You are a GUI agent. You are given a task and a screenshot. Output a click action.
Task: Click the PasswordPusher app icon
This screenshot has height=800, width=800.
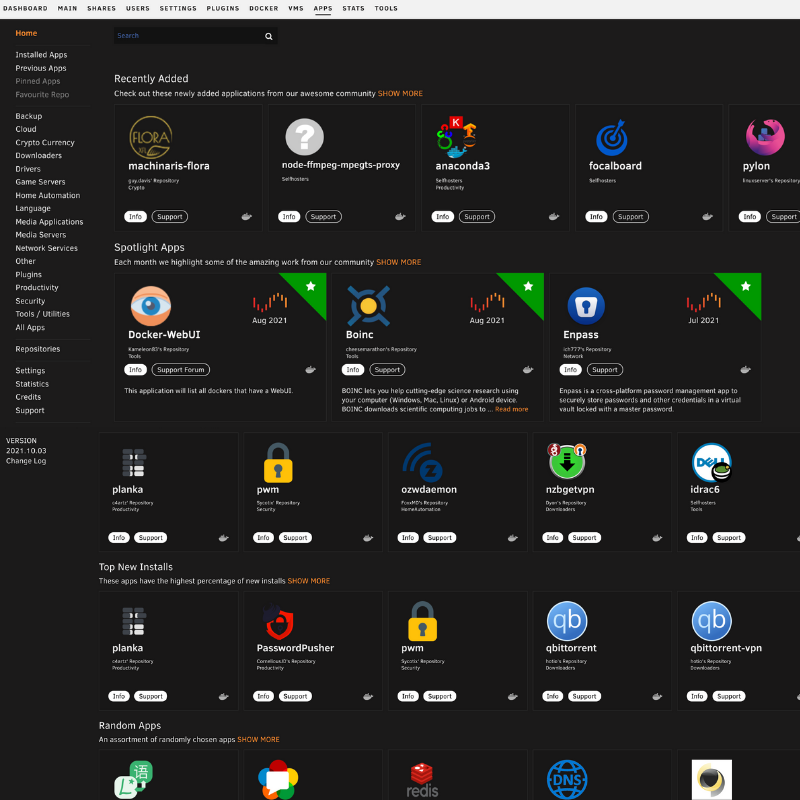pyautogui.click(x=277, y=621)
